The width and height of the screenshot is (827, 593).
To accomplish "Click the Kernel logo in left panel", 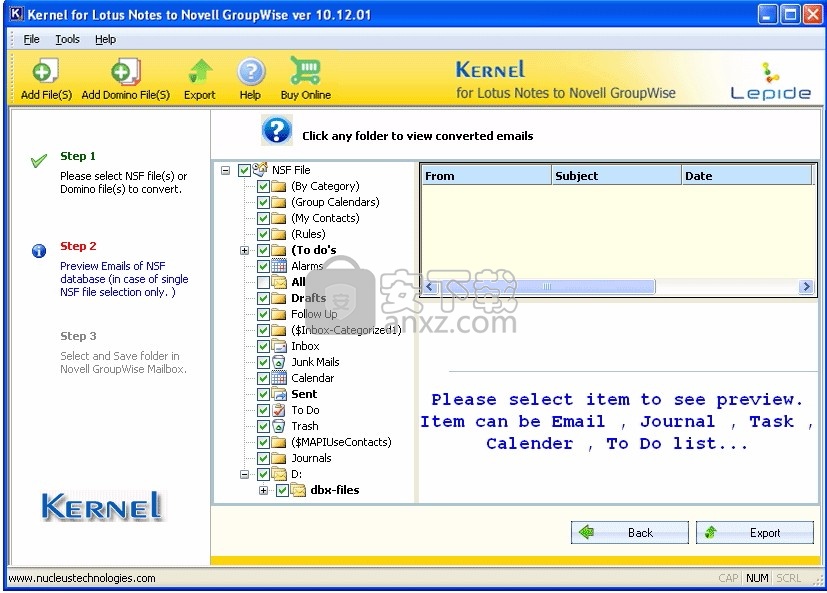I will [x=102, y=506].
